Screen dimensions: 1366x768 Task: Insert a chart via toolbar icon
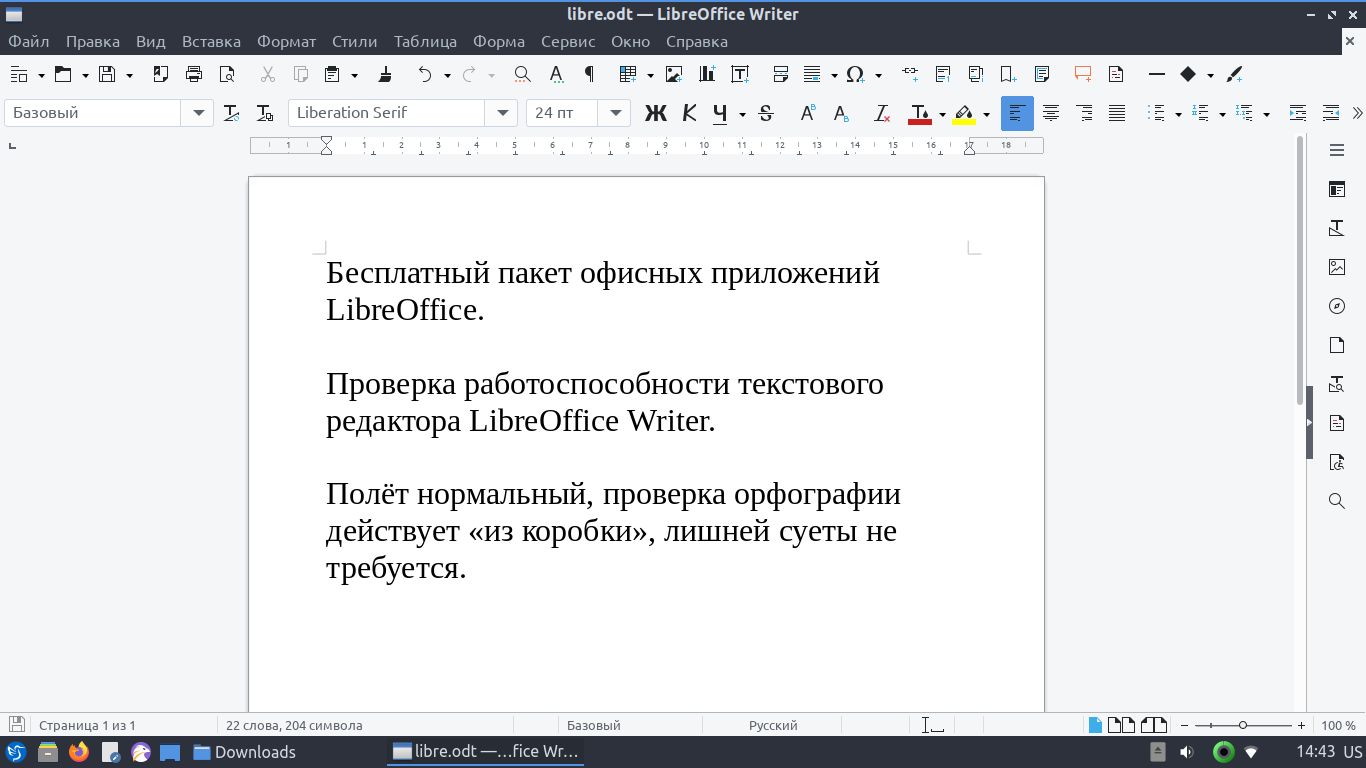pyautogui.click(x=707, y=74)
